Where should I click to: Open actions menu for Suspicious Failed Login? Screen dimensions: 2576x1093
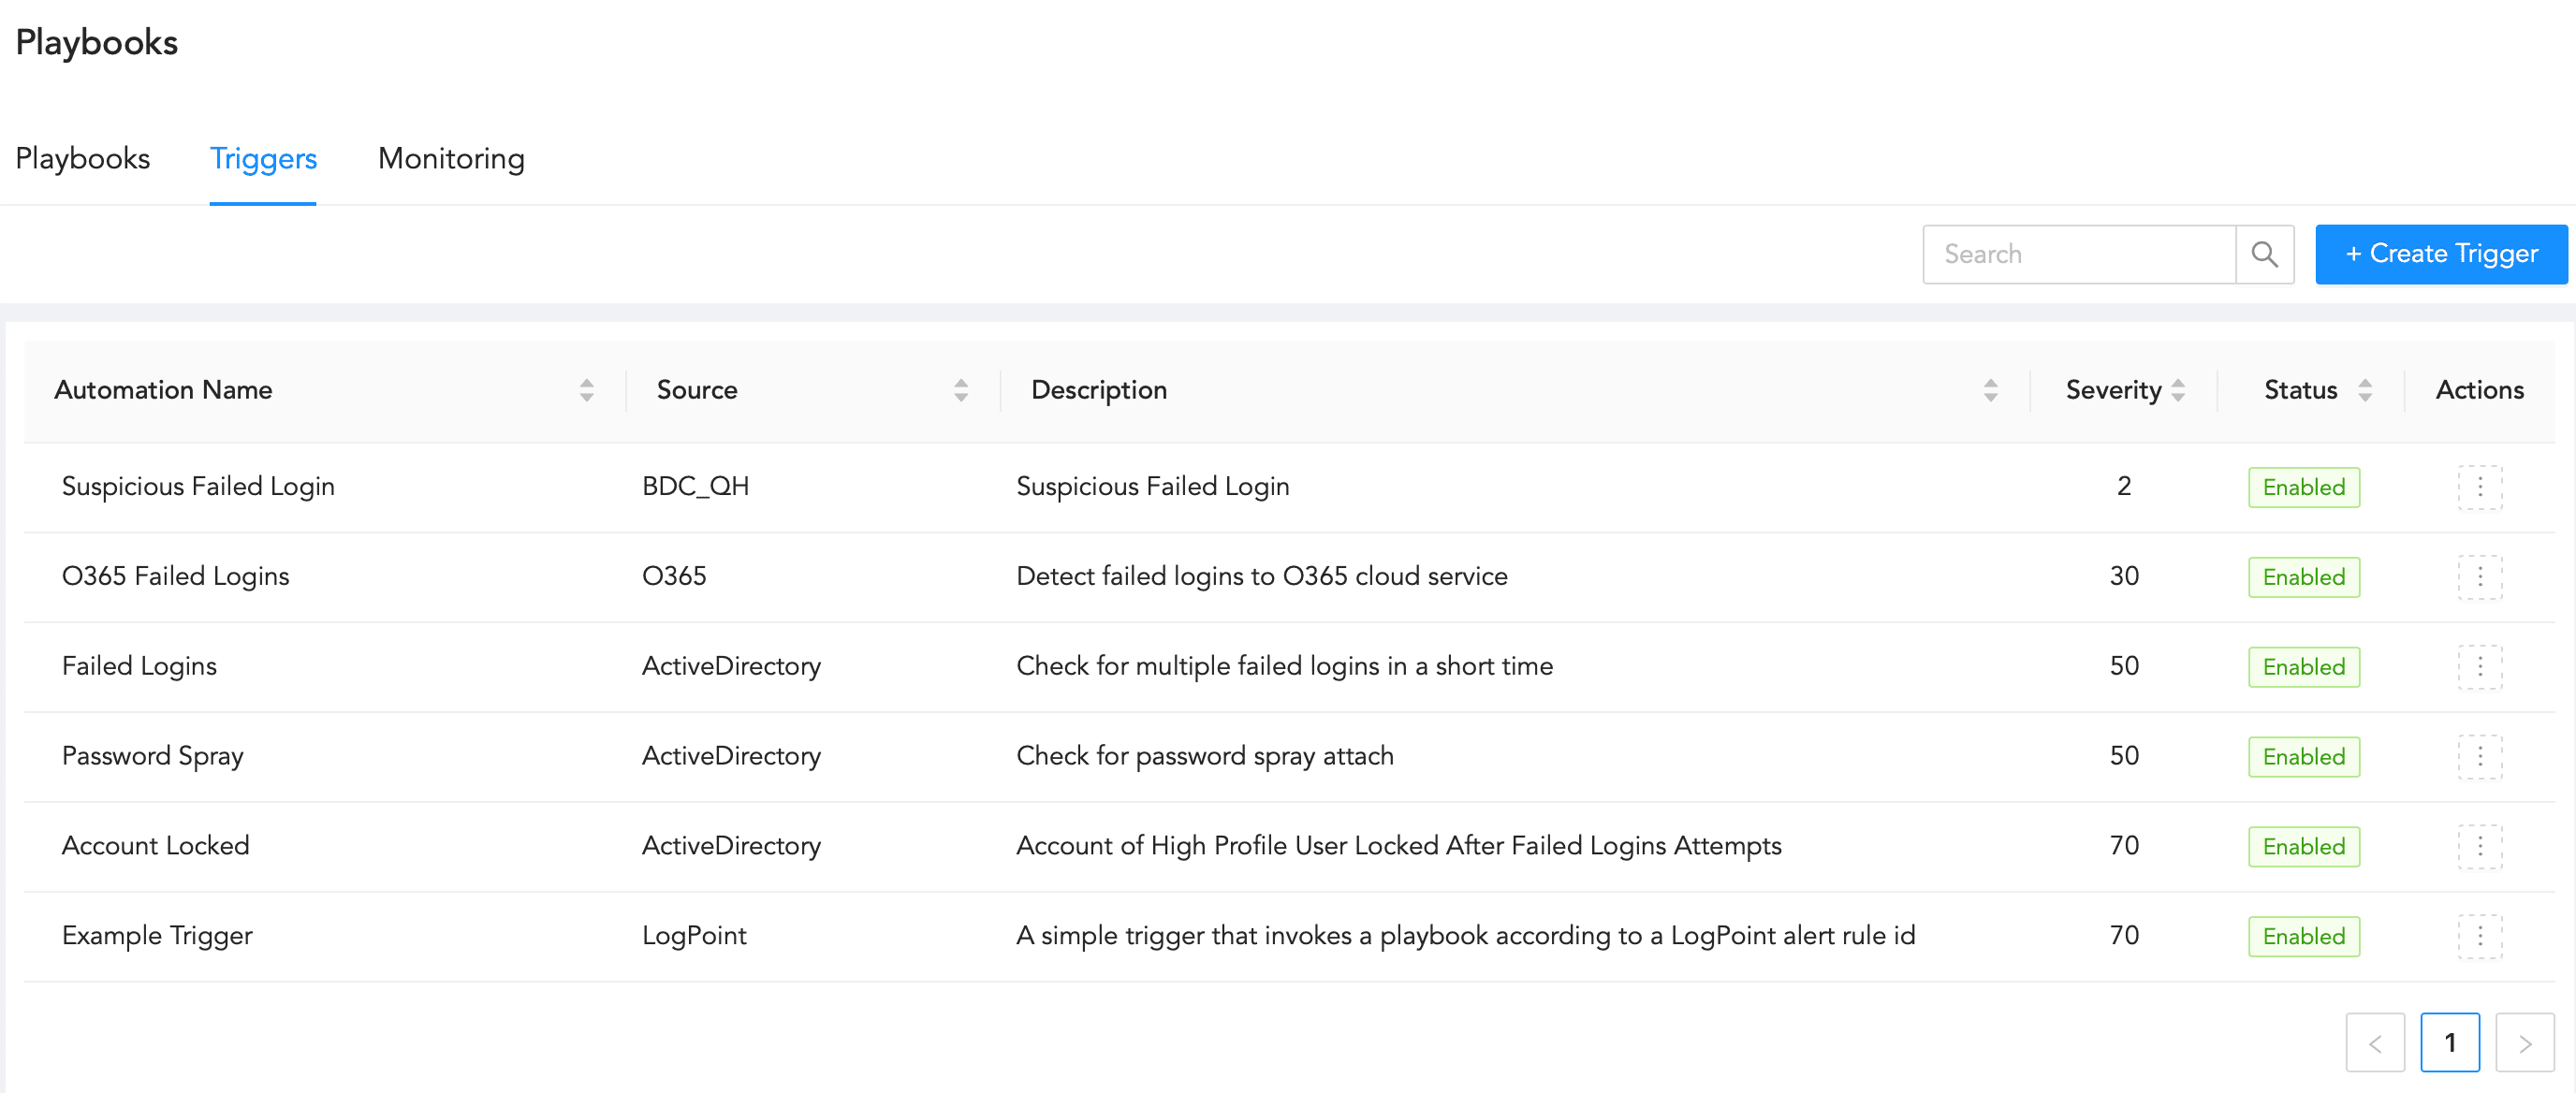tap(2479, 487)
